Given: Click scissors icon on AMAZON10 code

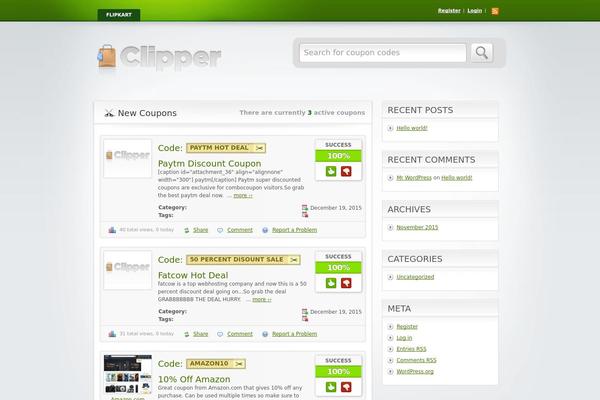Looking at the screenshot, I should pyautogui.click(x=239, y=364).
